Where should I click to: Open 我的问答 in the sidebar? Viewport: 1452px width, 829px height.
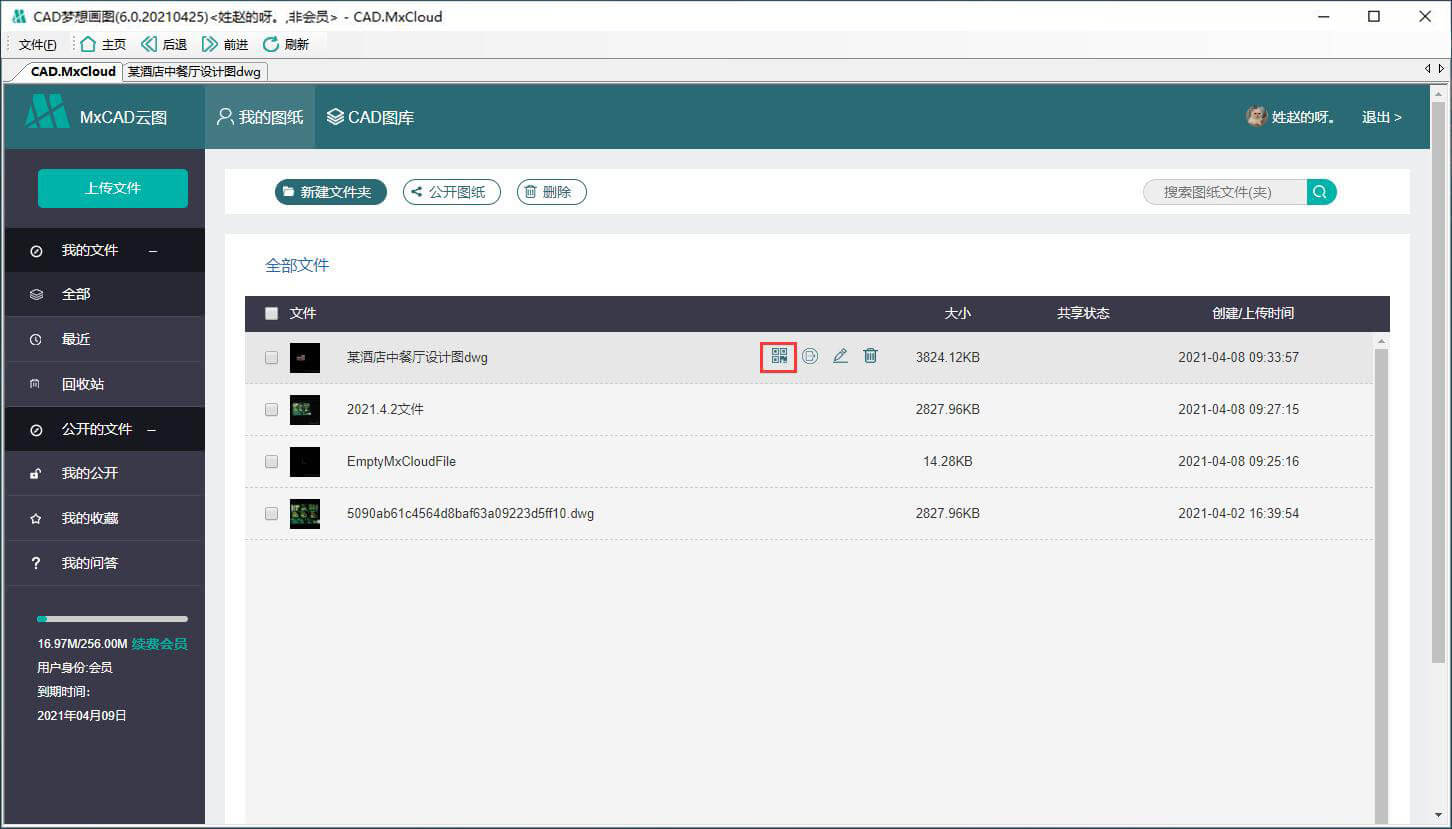pos(104,563)
